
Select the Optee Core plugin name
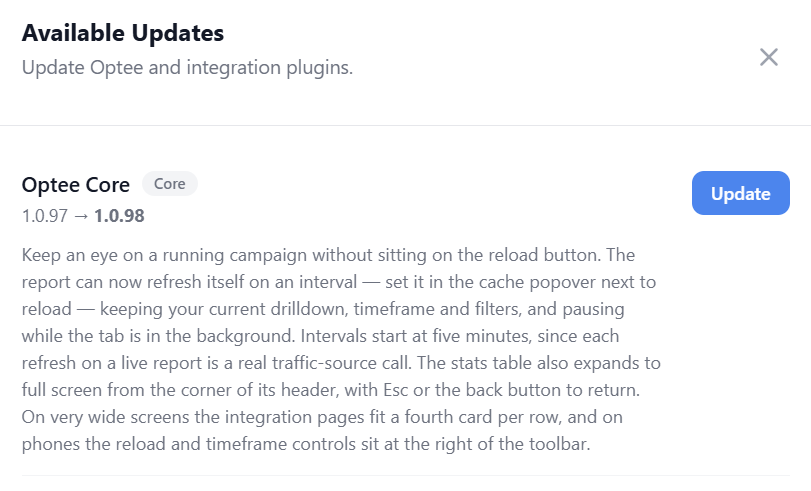(76, 185)
